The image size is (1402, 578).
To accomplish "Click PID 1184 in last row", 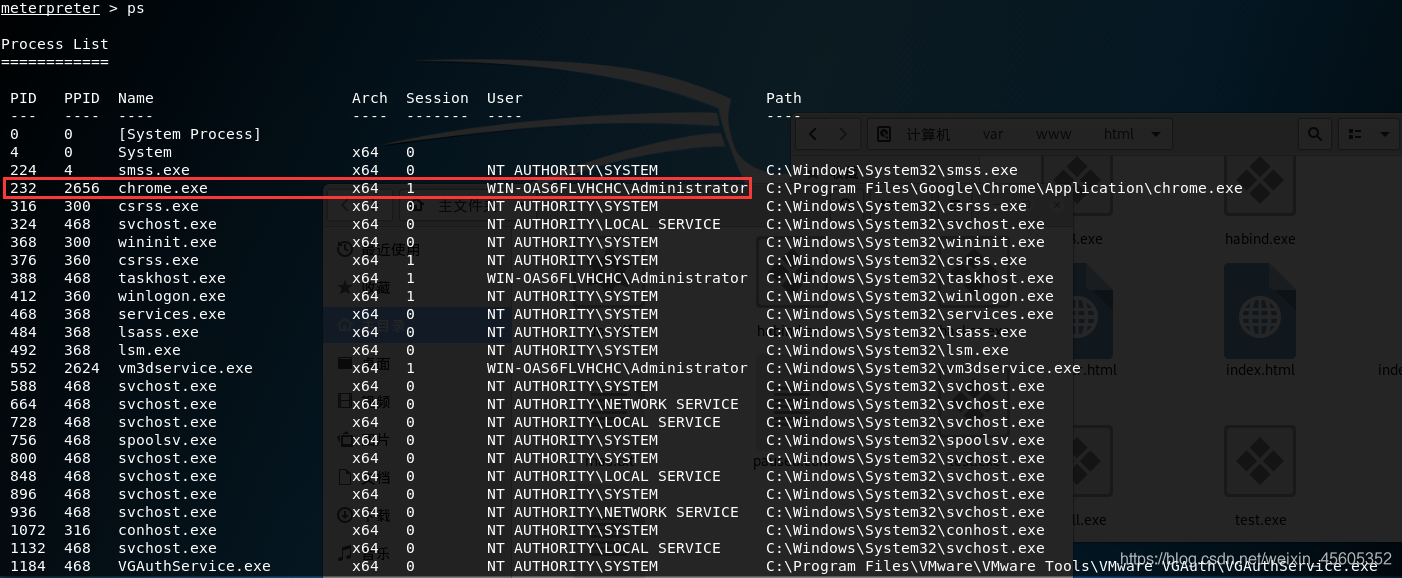I will pos(28,566).
